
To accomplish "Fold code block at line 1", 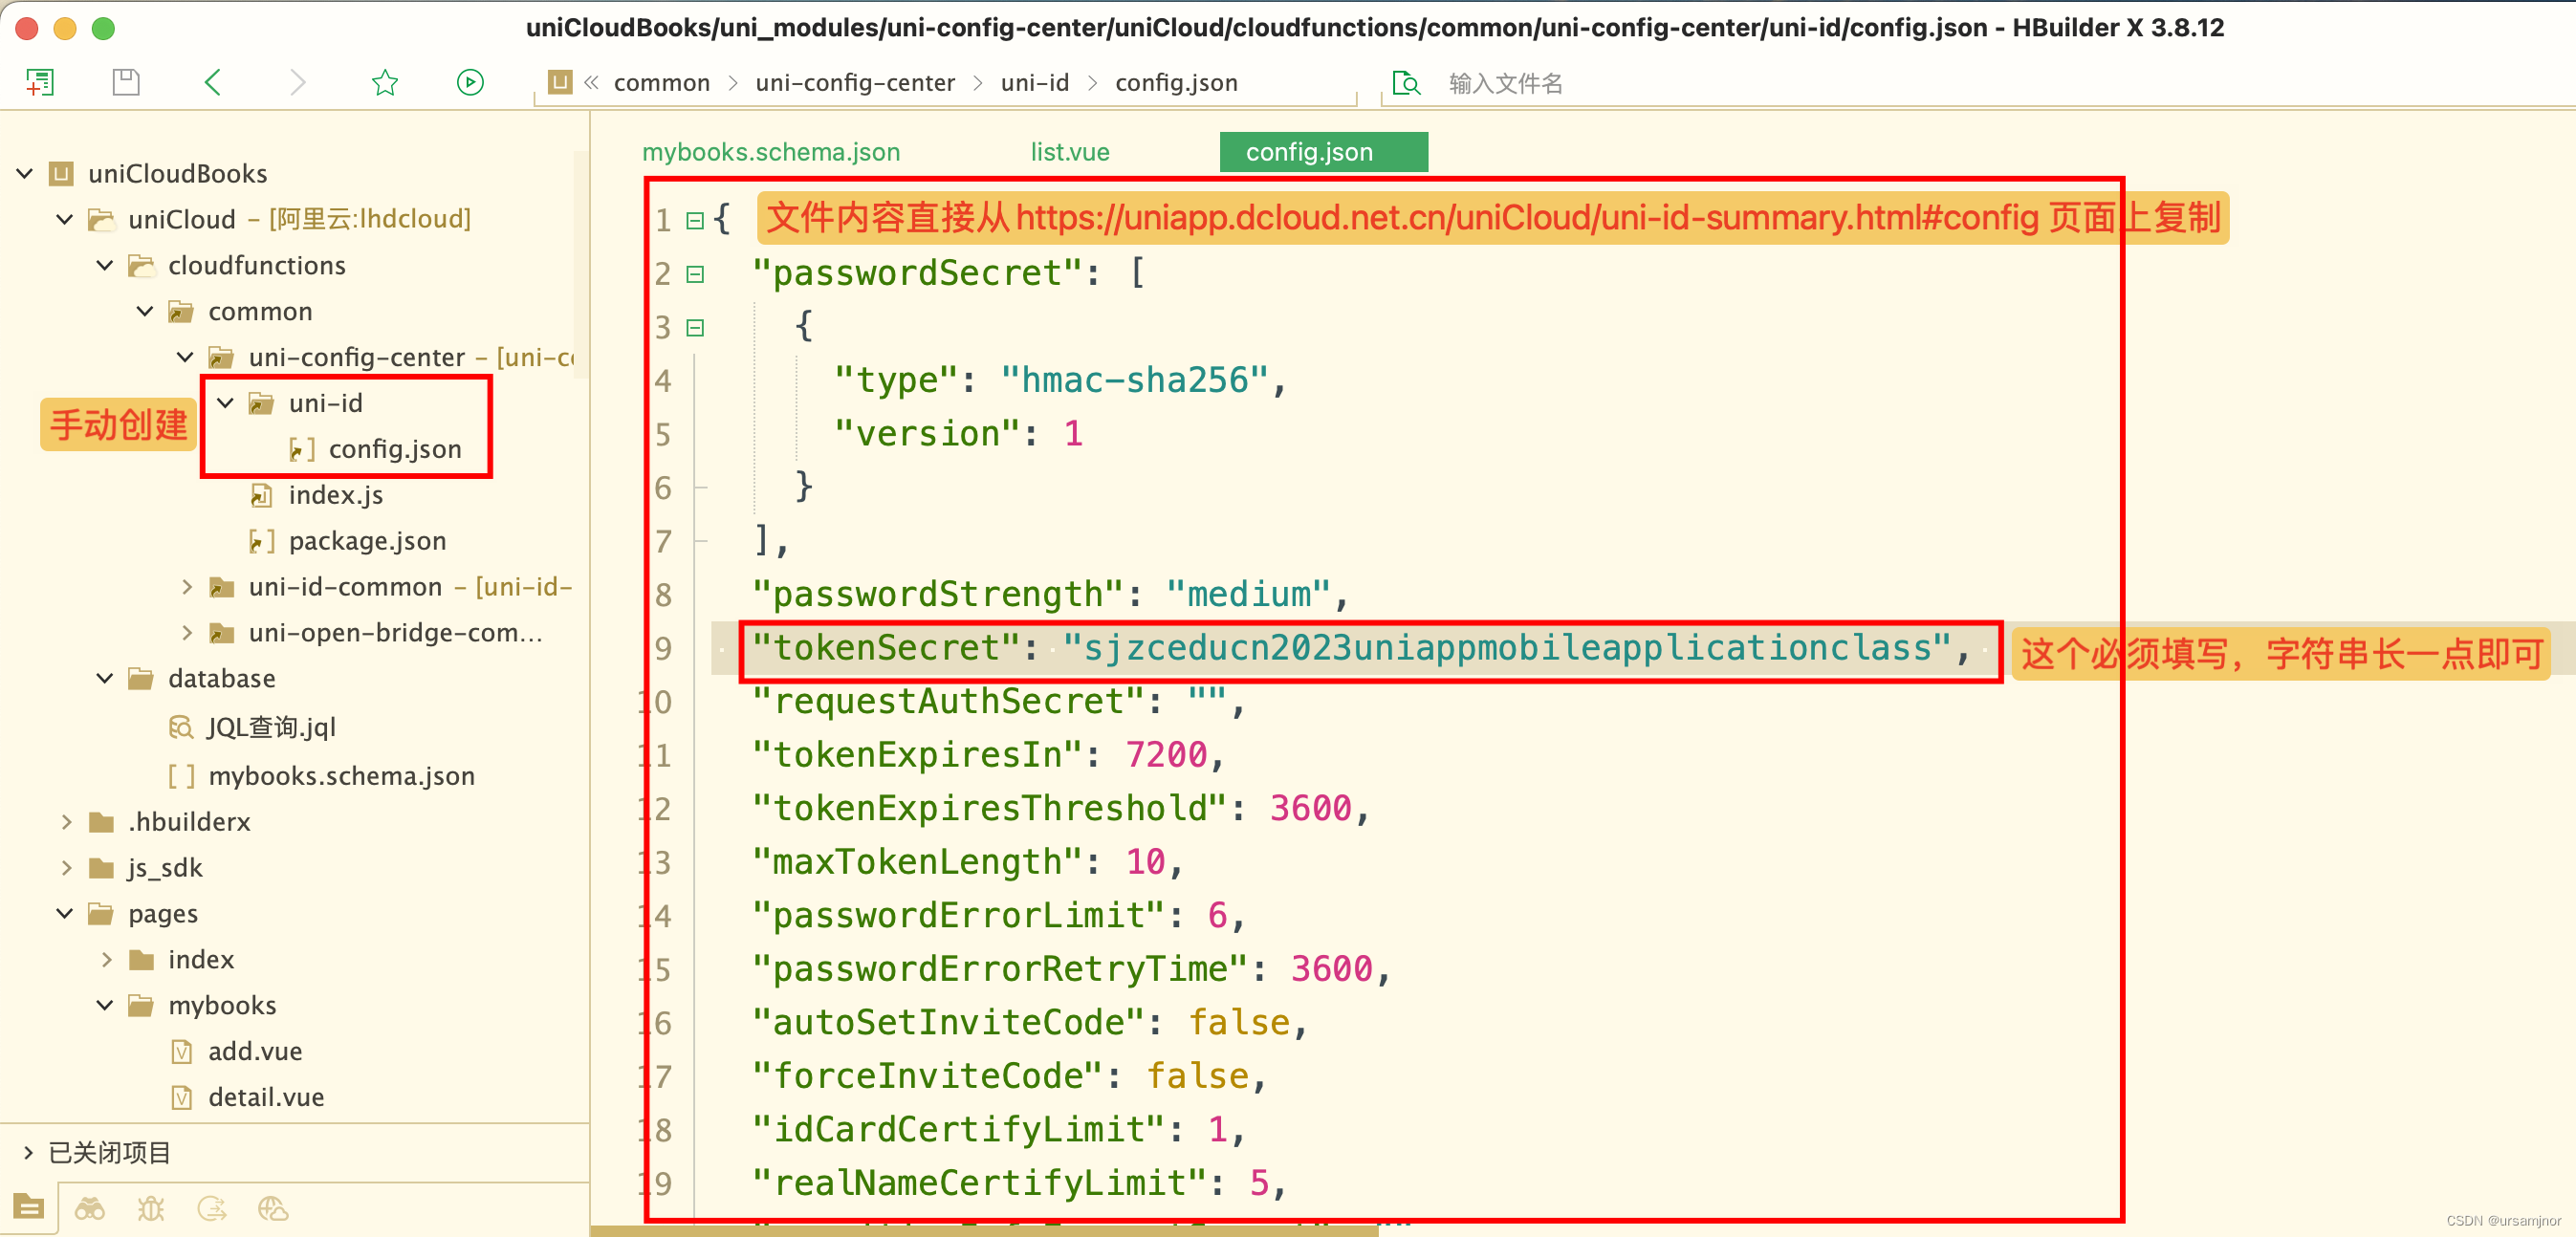I will (x=695, y=220).
